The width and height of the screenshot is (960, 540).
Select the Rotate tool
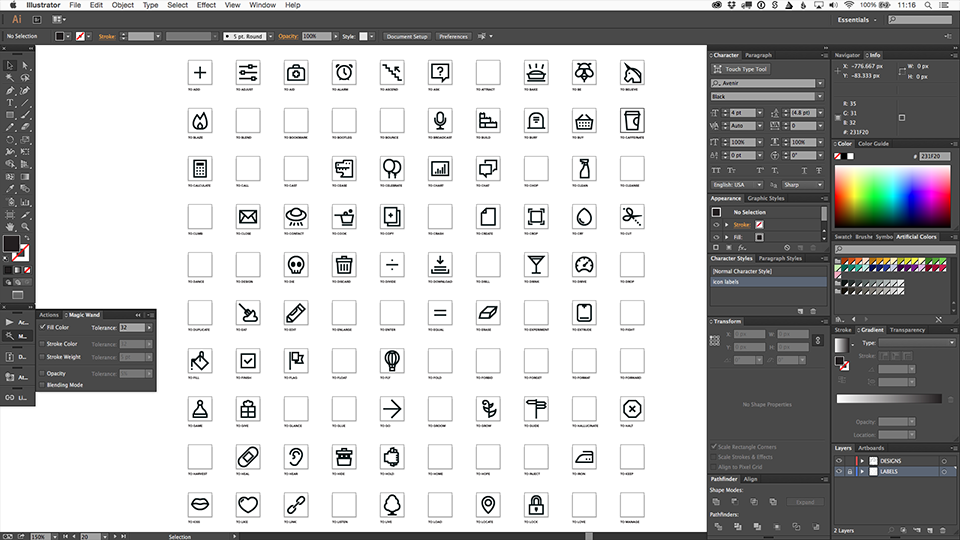[x=10, y=140]
